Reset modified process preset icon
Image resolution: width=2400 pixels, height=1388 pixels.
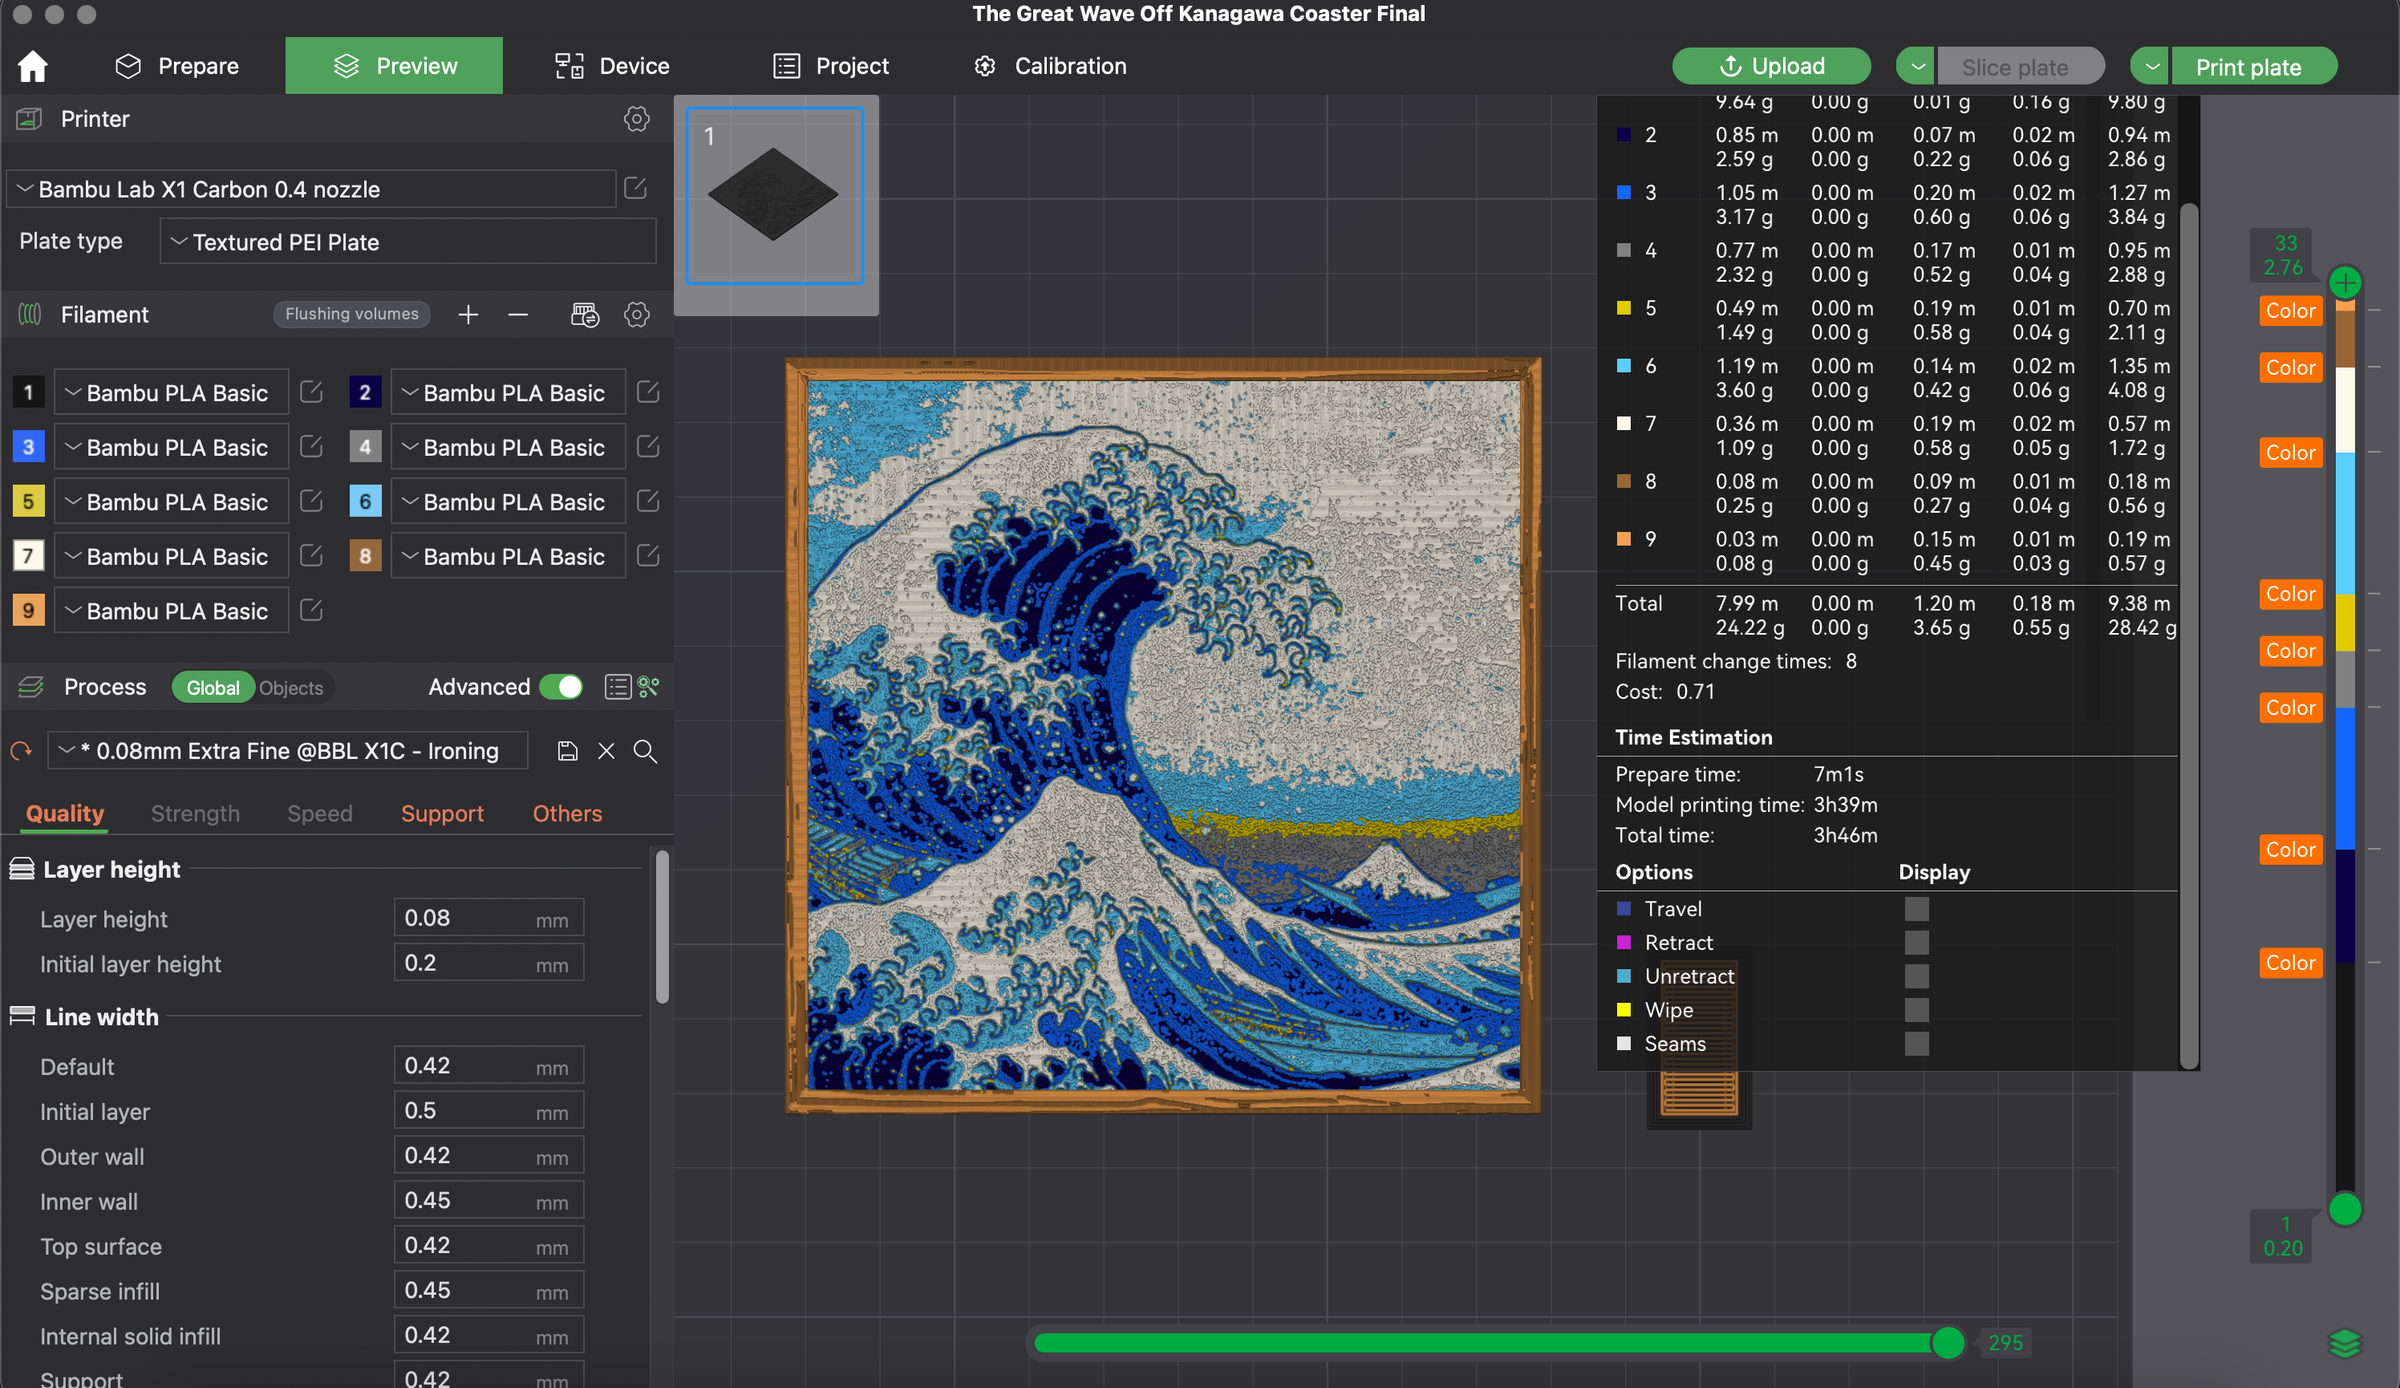tap(21, 751)
